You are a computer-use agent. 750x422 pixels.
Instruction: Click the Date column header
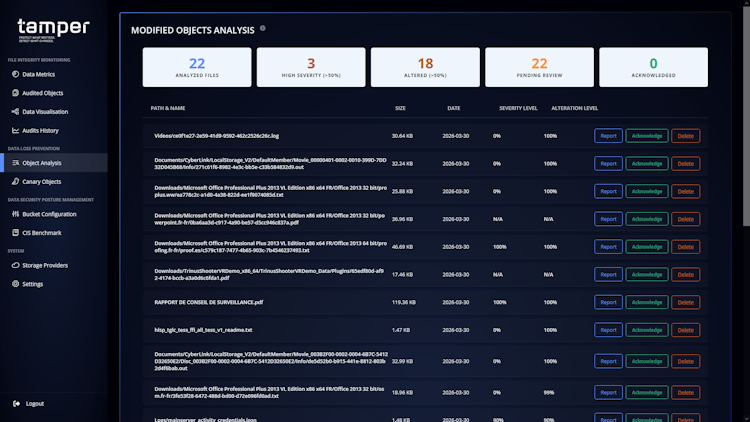pyautogui.click(x=453, y=108)
